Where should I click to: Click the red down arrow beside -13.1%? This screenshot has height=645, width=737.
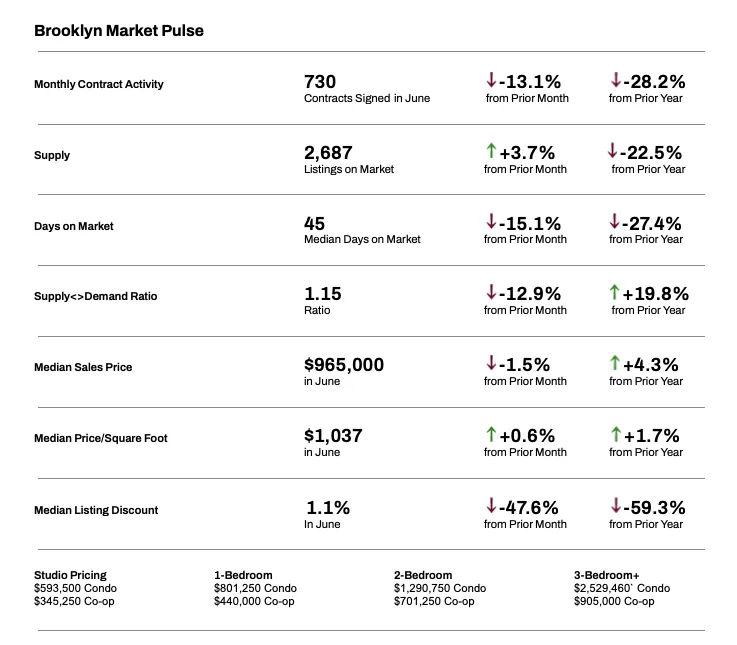click(x=491, y=80)
